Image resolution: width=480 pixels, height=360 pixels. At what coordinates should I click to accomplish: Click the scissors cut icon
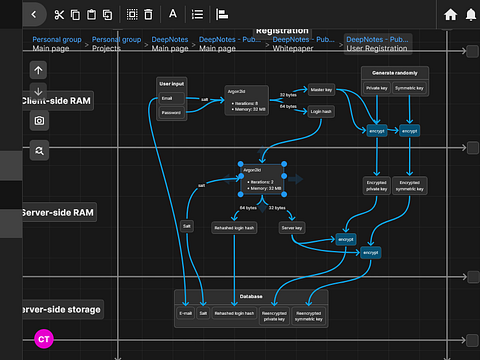click(x=59, y=15)
